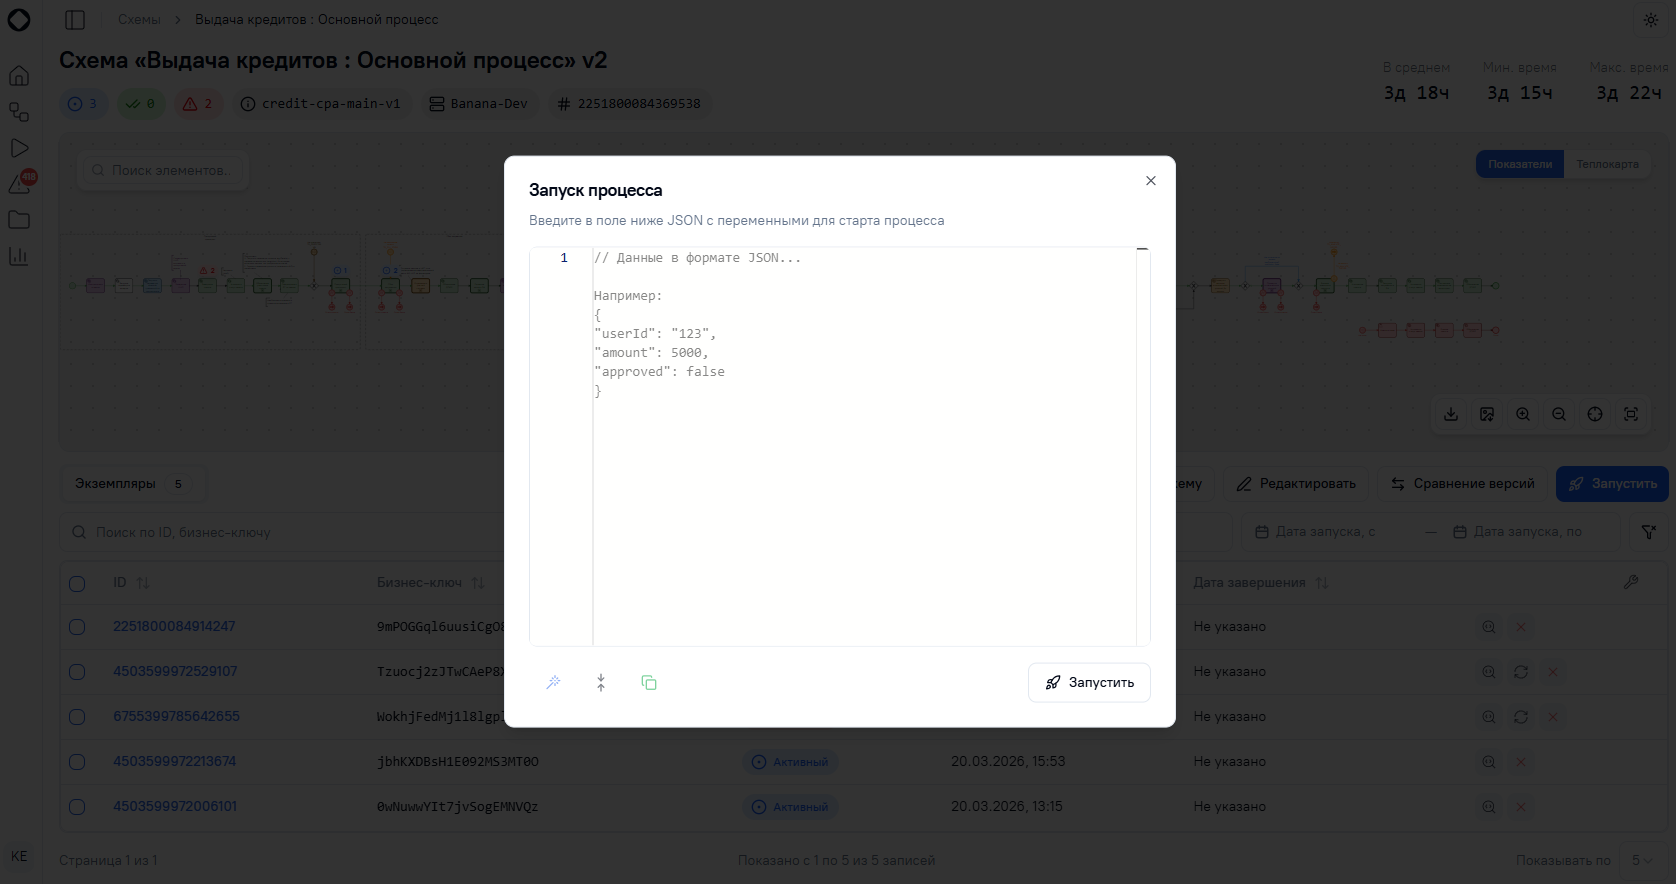
Task: Sort by the Дата завершения column
Action: 1261,582
